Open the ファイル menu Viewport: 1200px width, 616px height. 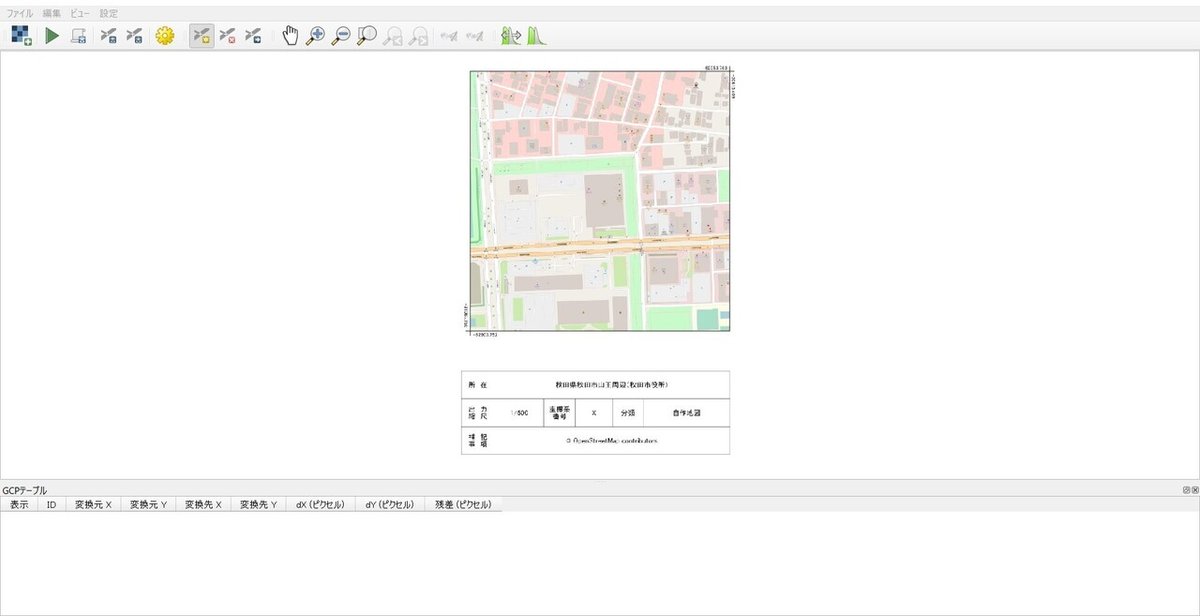(x=20, y=14)
